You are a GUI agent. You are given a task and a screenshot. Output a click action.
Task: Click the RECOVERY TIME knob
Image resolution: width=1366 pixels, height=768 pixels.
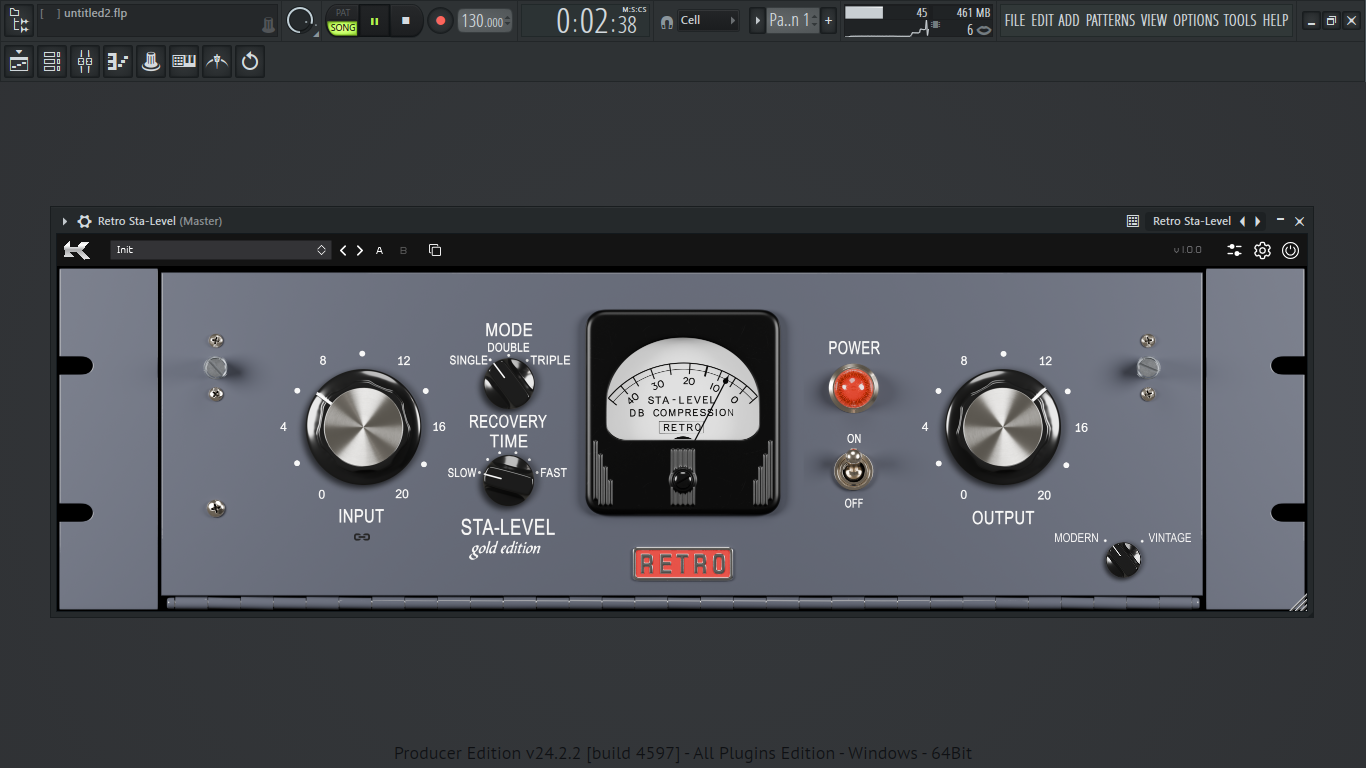click(x=509, y=479)
